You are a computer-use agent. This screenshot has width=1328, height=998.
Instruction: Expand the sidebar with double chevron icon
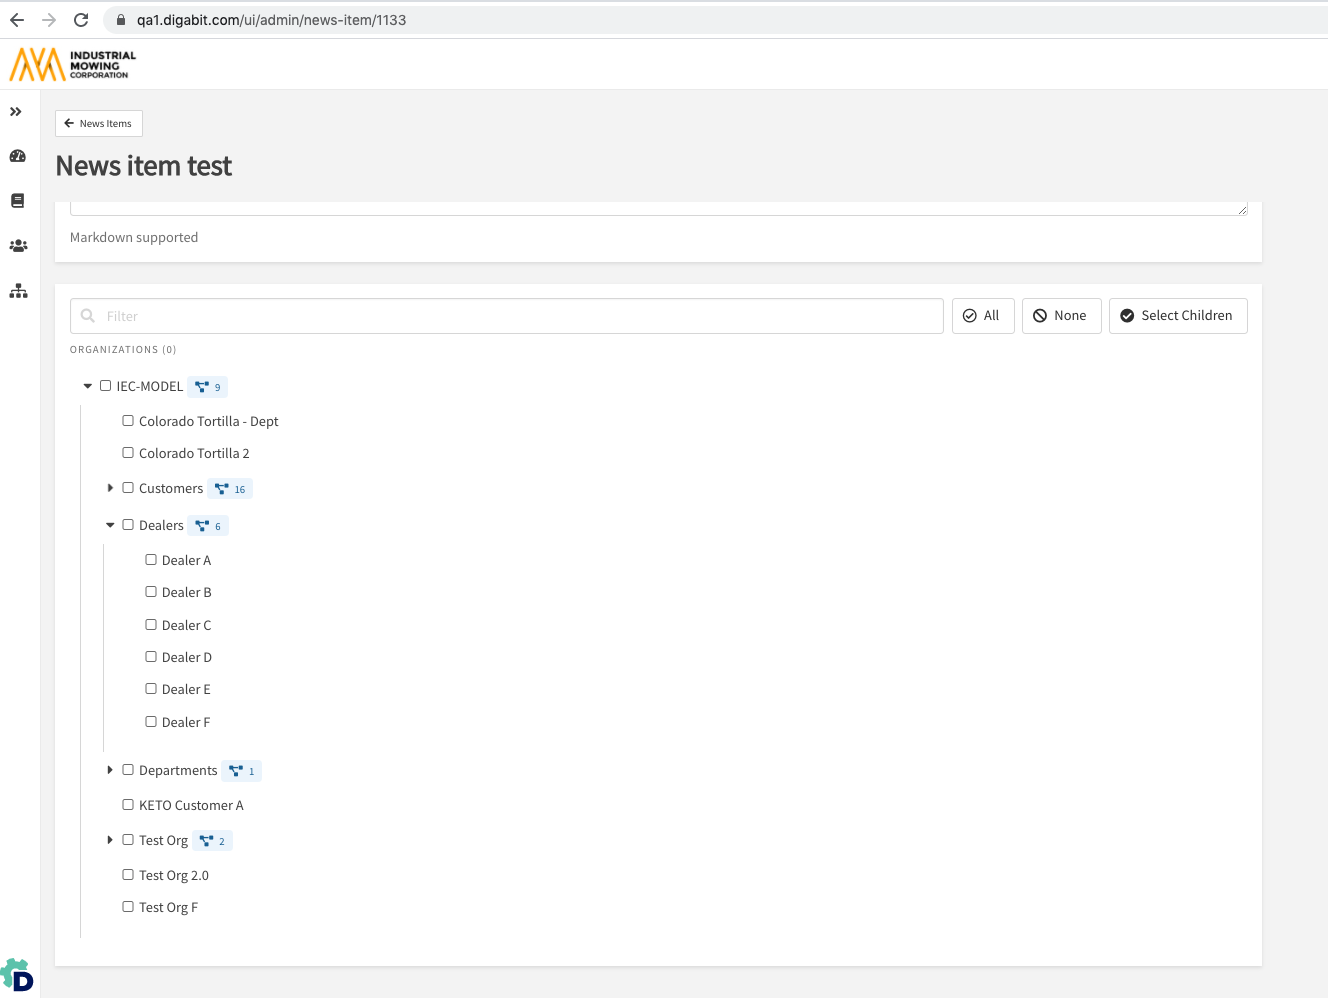coord(16,112)
